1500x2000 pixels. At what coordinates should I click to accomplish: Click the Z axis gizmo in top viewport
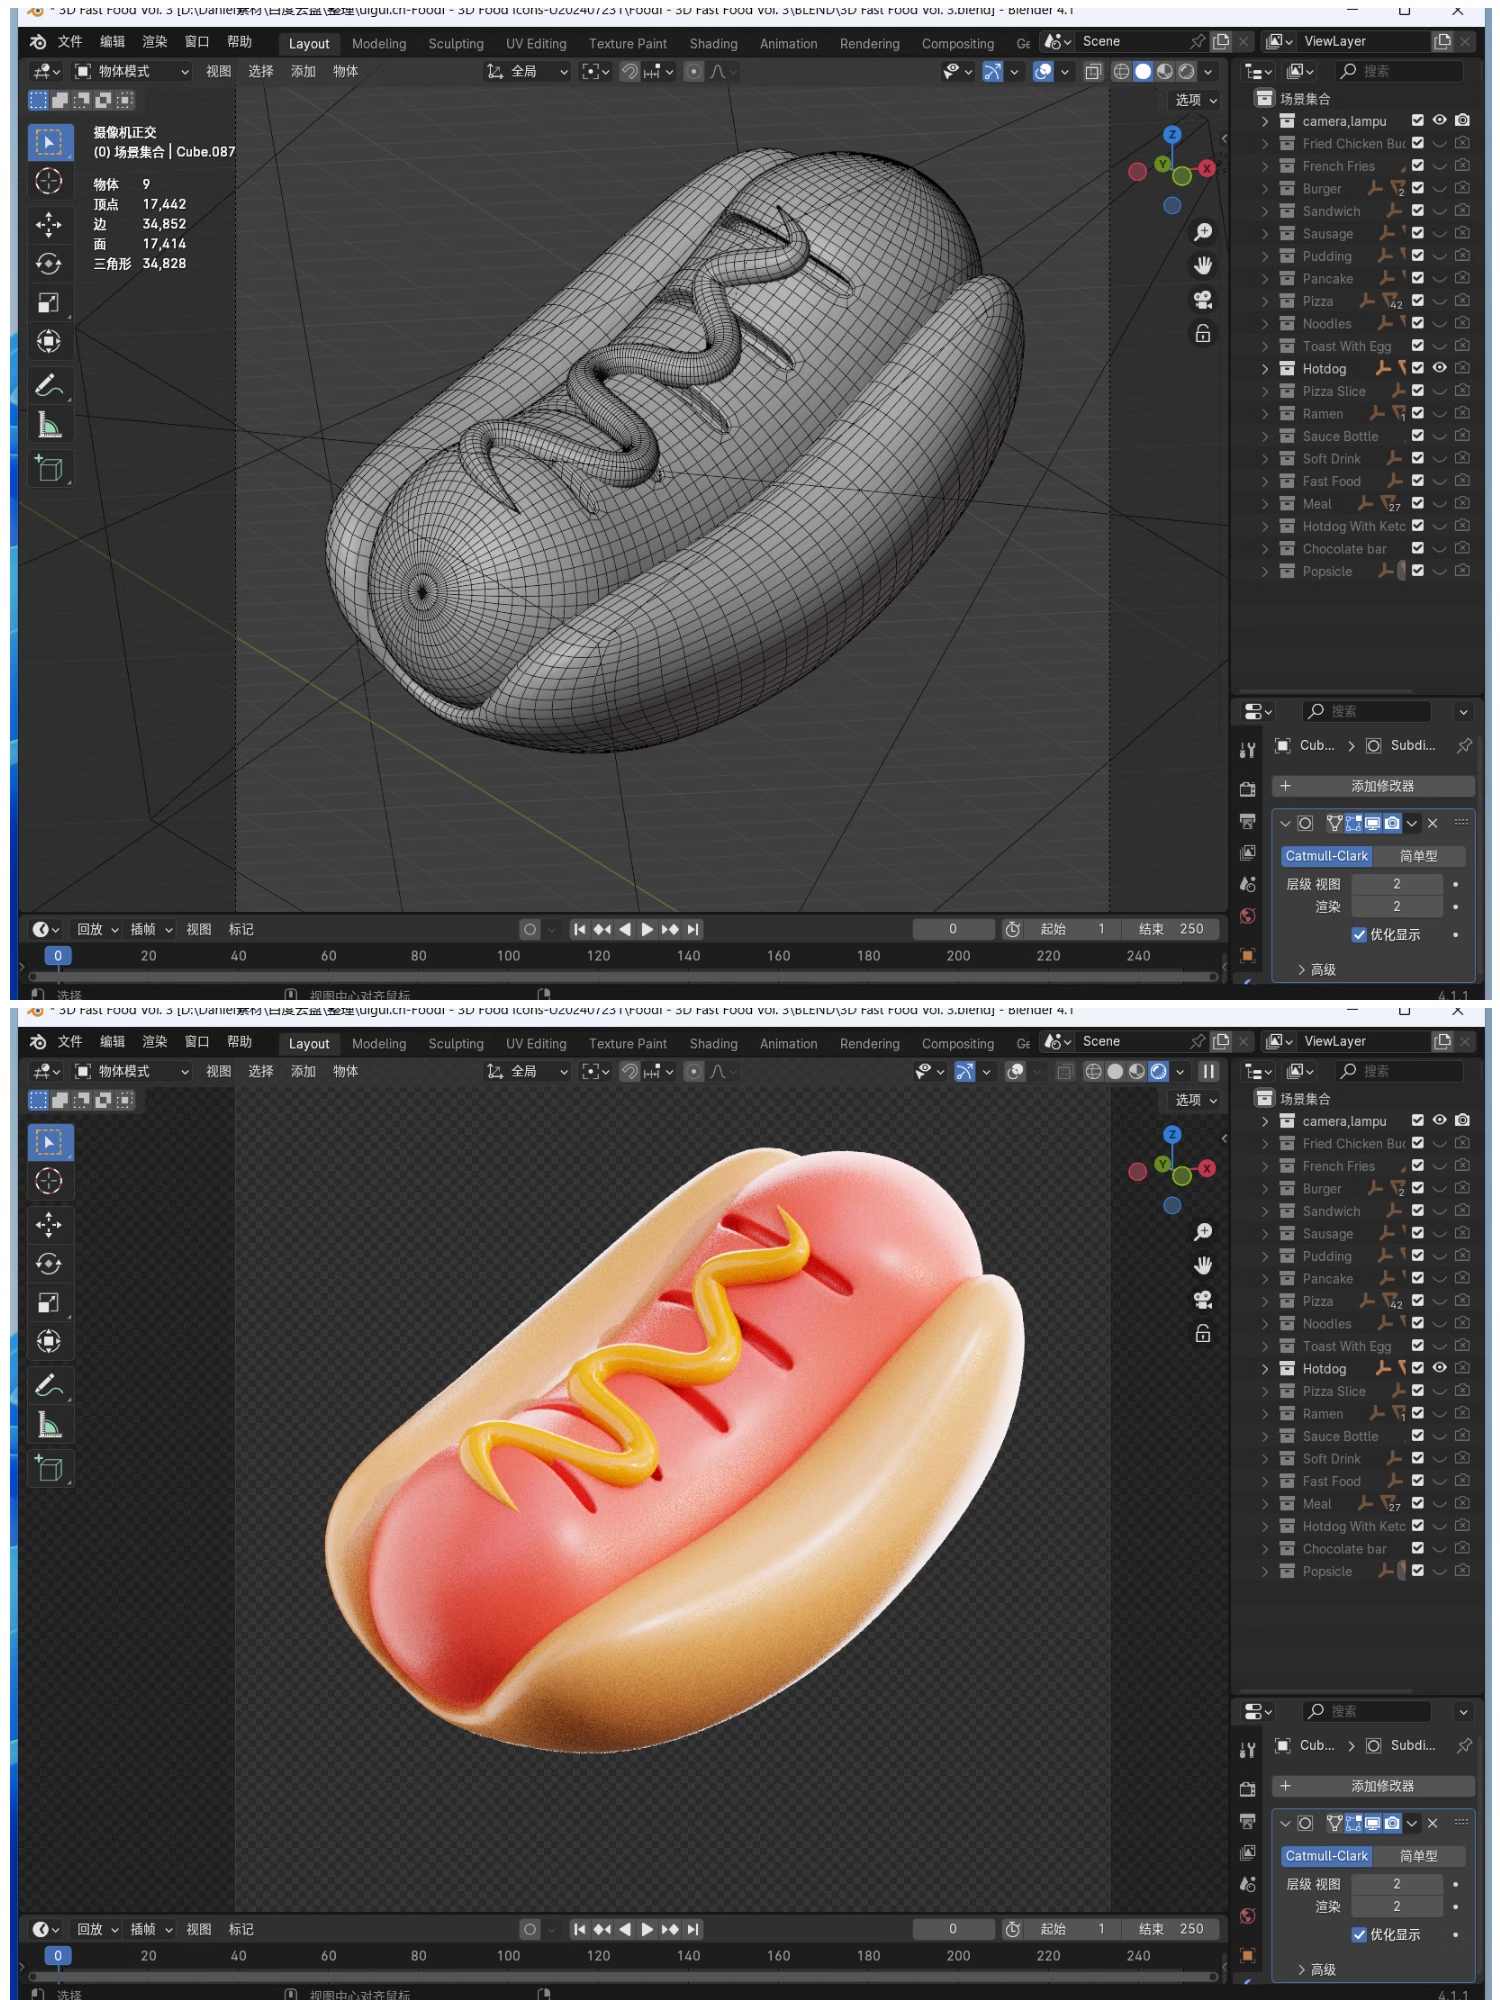[1172, 134]
